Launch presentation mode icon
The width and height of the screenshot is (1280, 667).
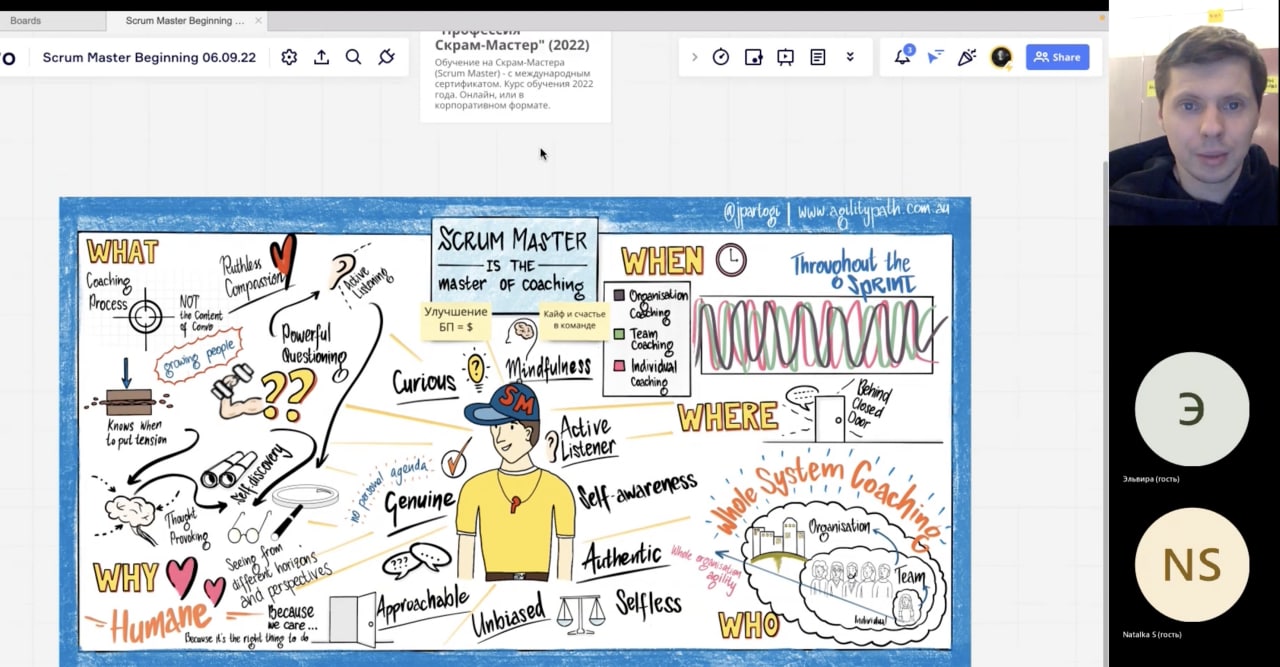pos(785,57)
